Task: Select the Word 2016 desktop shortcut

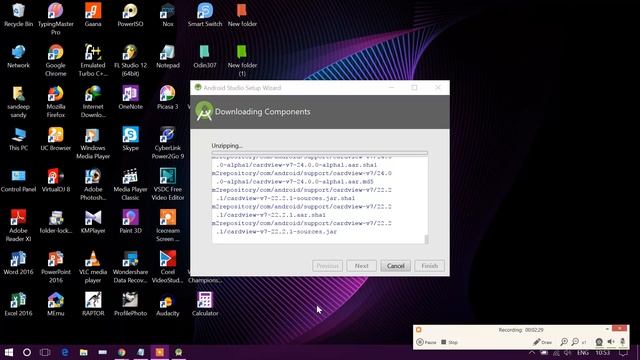Action: coord(18,263)
